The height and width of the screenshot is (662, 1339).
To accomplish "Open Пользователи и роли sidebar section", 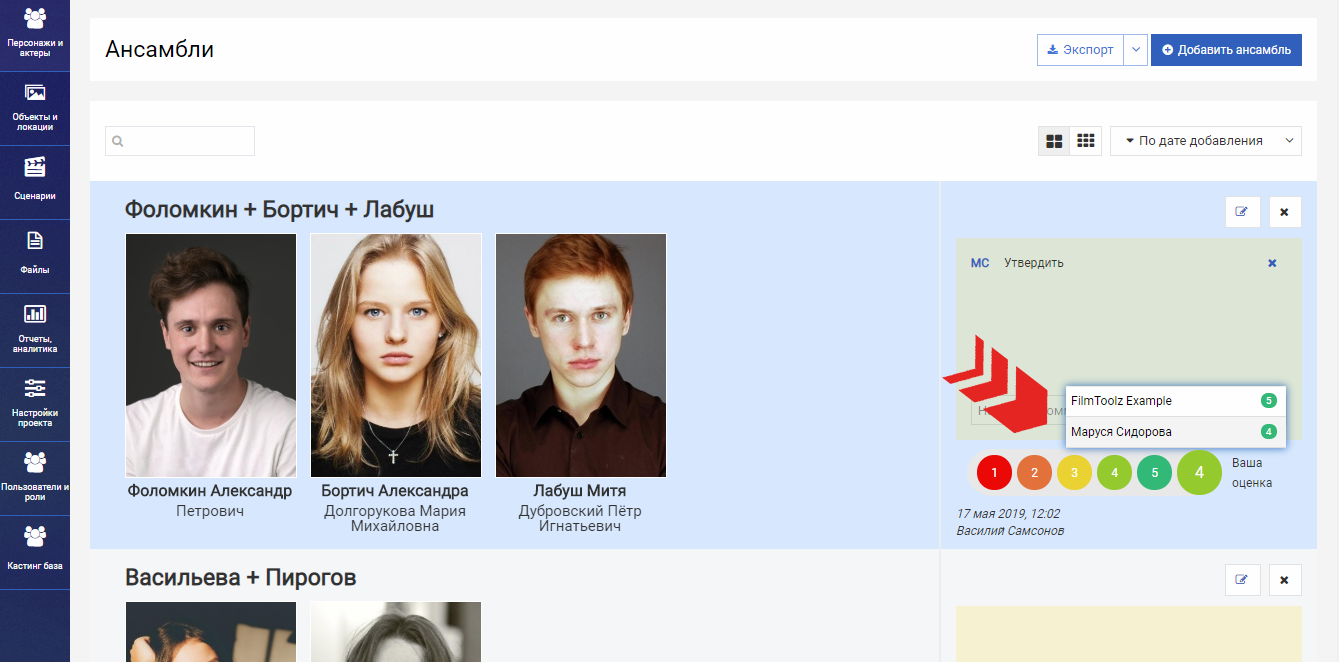I will coord(35,479).
